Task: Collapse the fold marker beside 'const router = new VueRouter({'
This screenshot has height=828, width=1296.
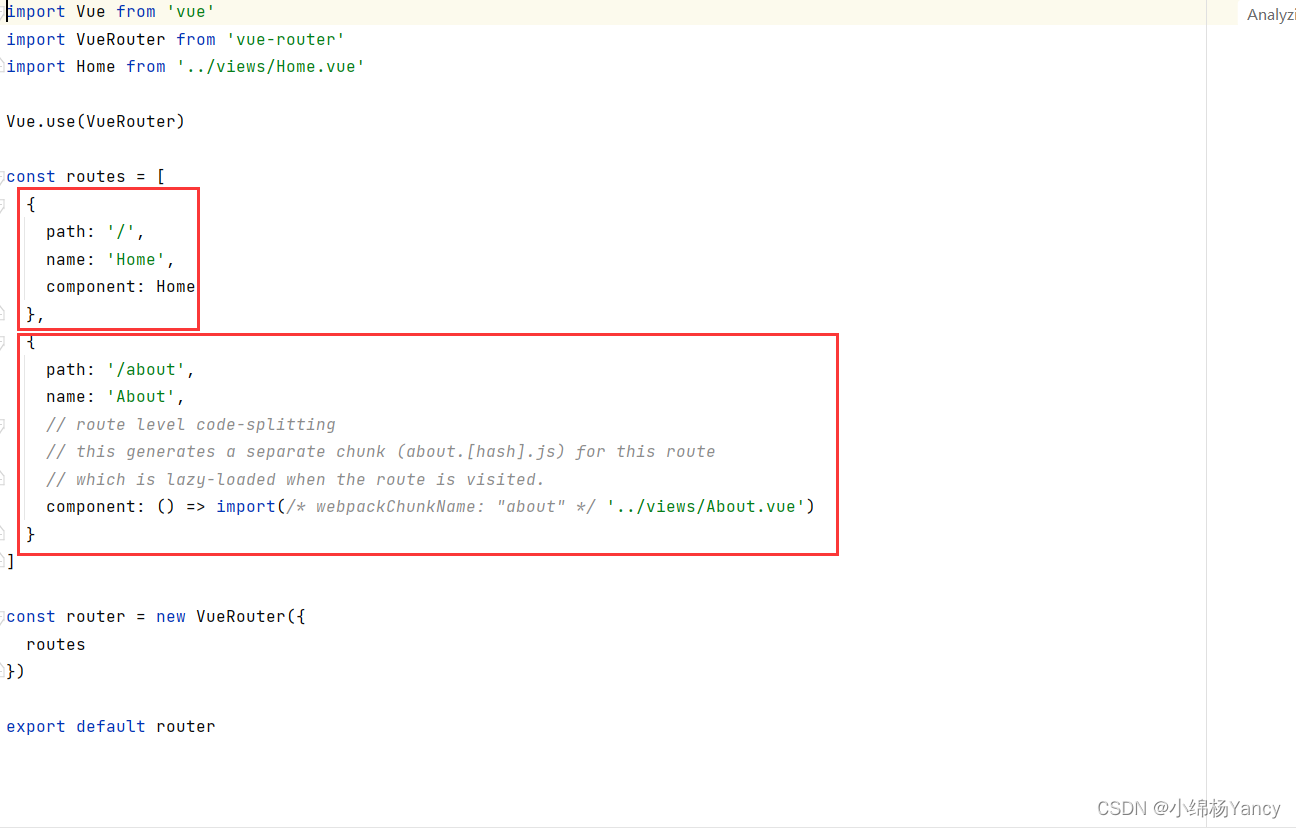Action: (2, 617)
